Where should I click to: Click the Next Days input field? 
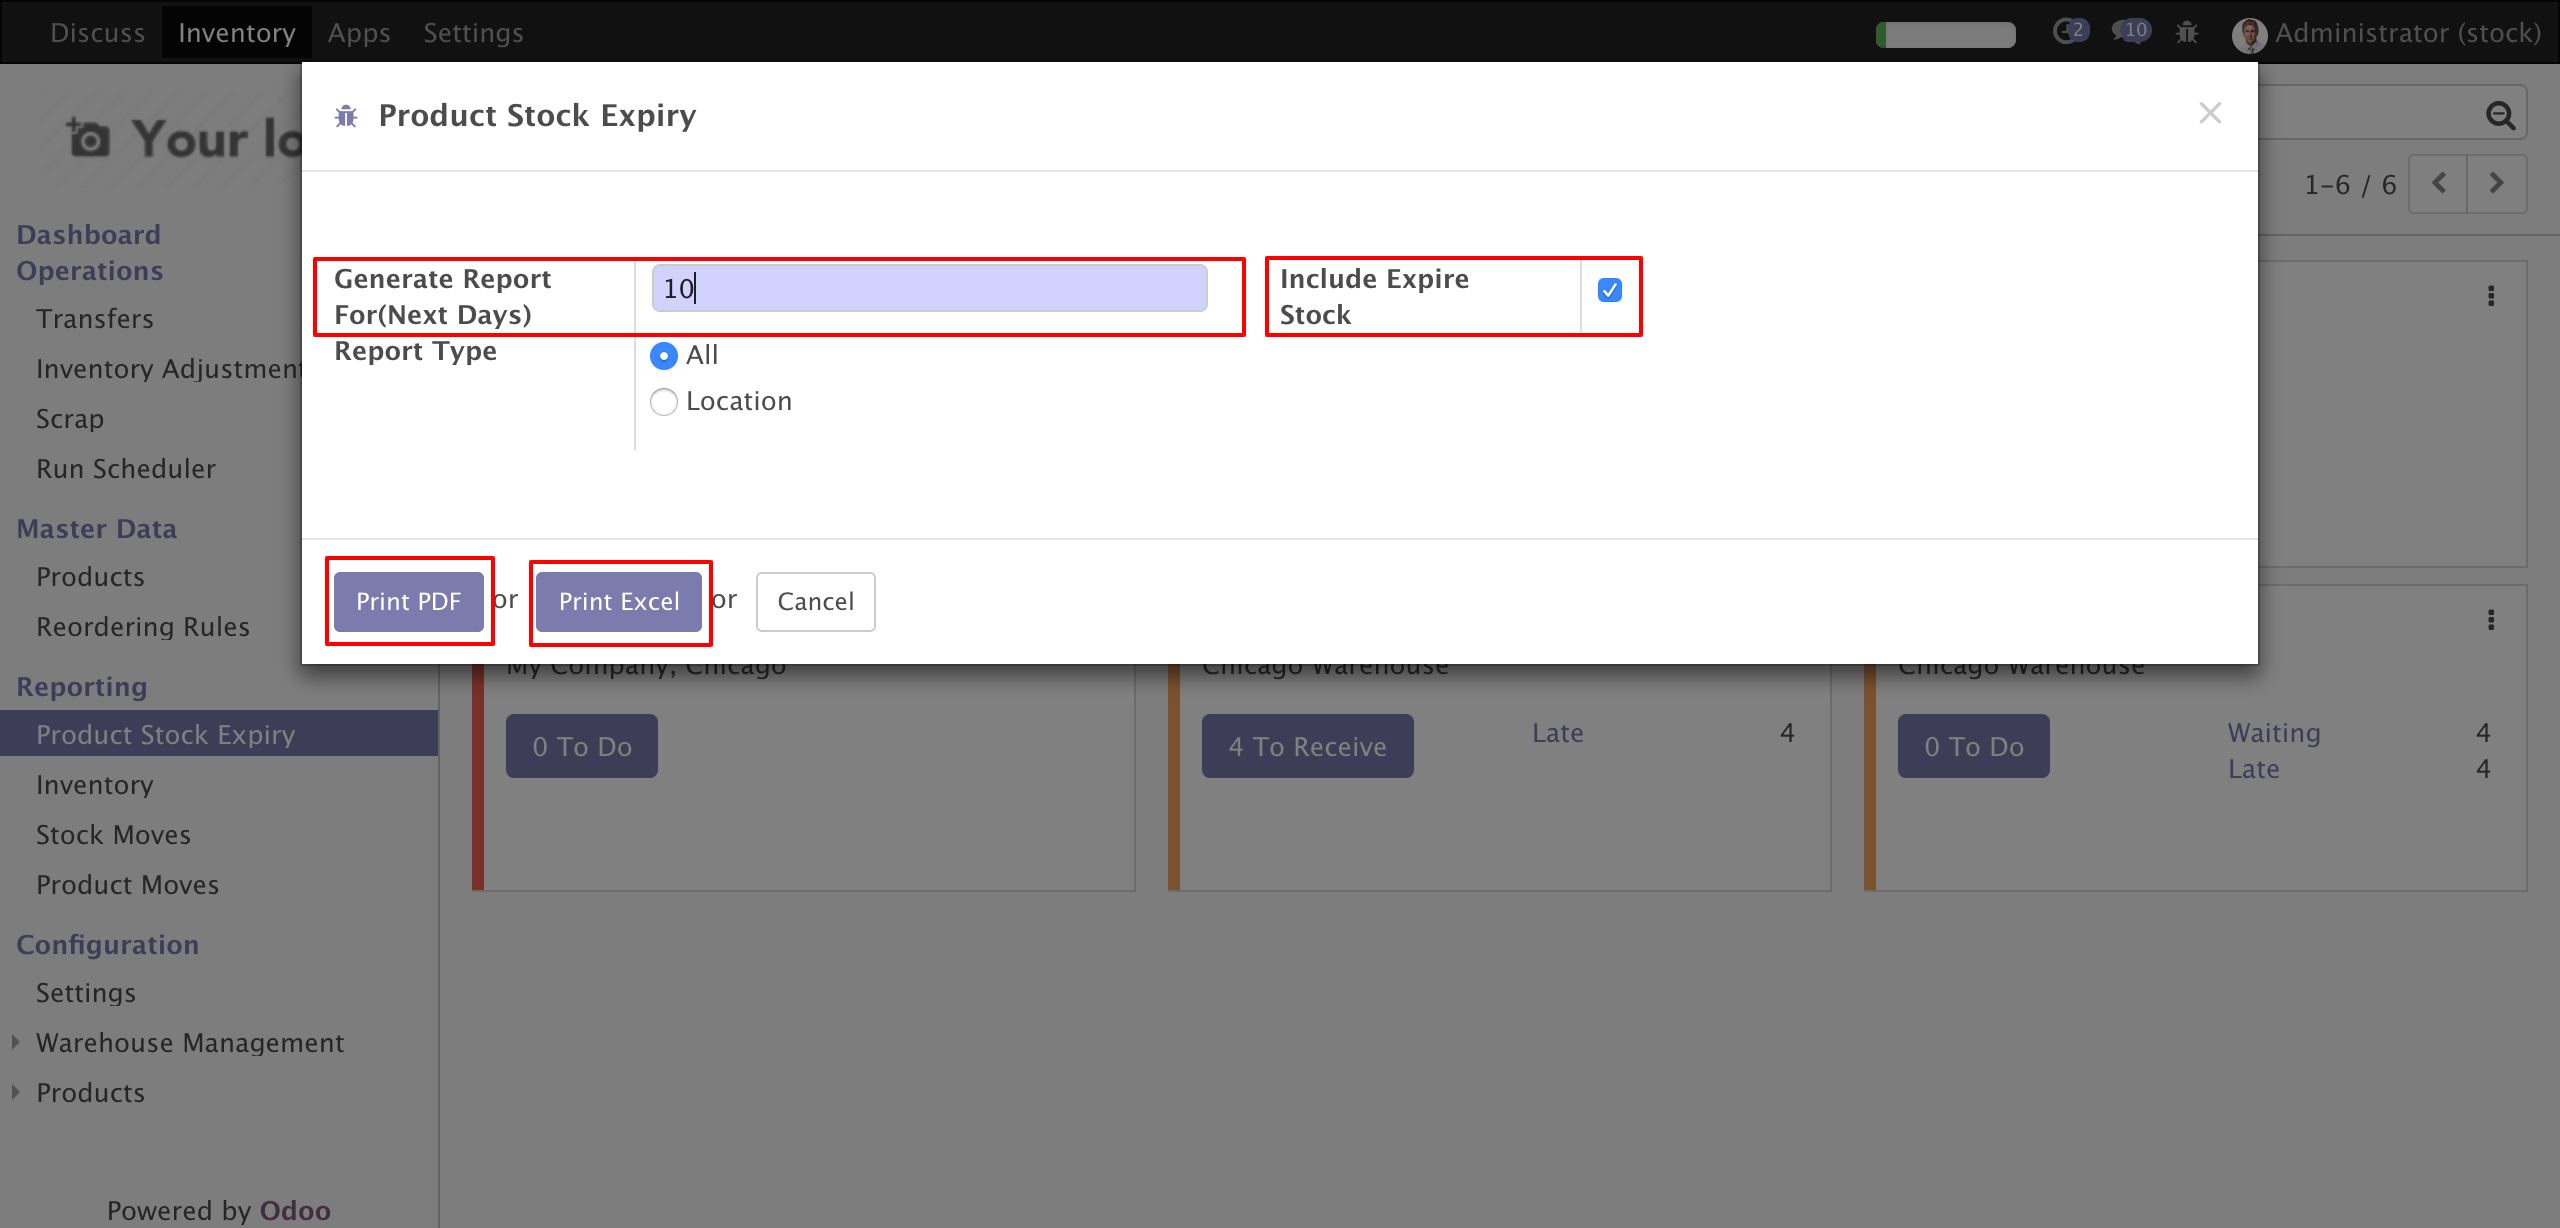tap(929, 289)
